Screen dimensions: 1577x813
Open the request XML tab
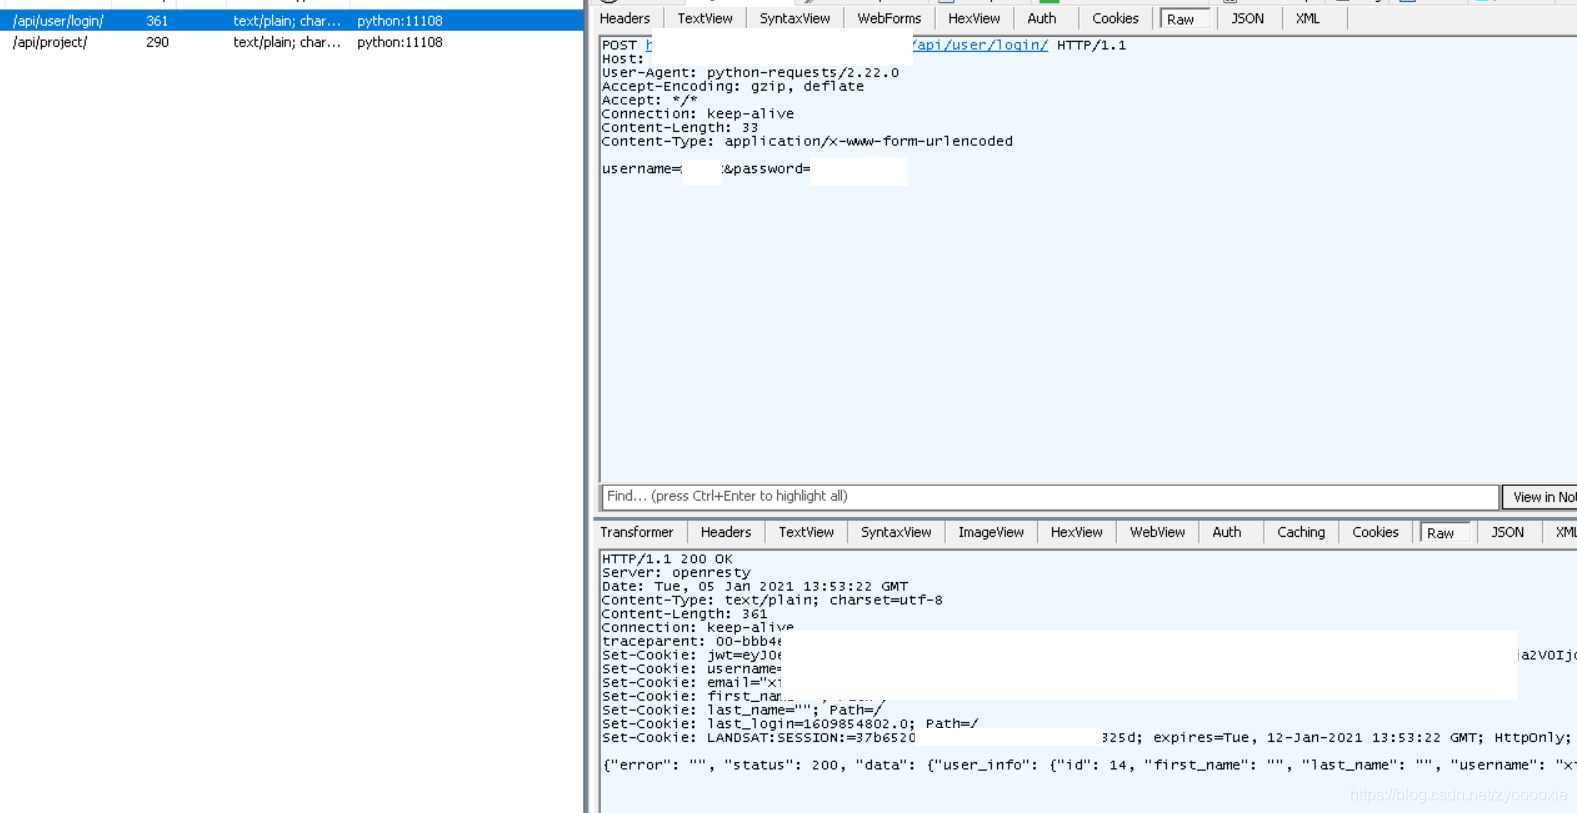1307,18
